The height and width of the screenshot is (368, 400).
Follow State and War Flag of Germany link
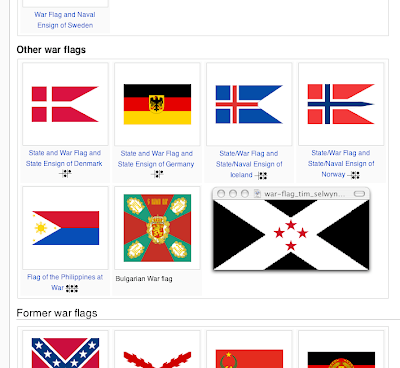(156, 159)
